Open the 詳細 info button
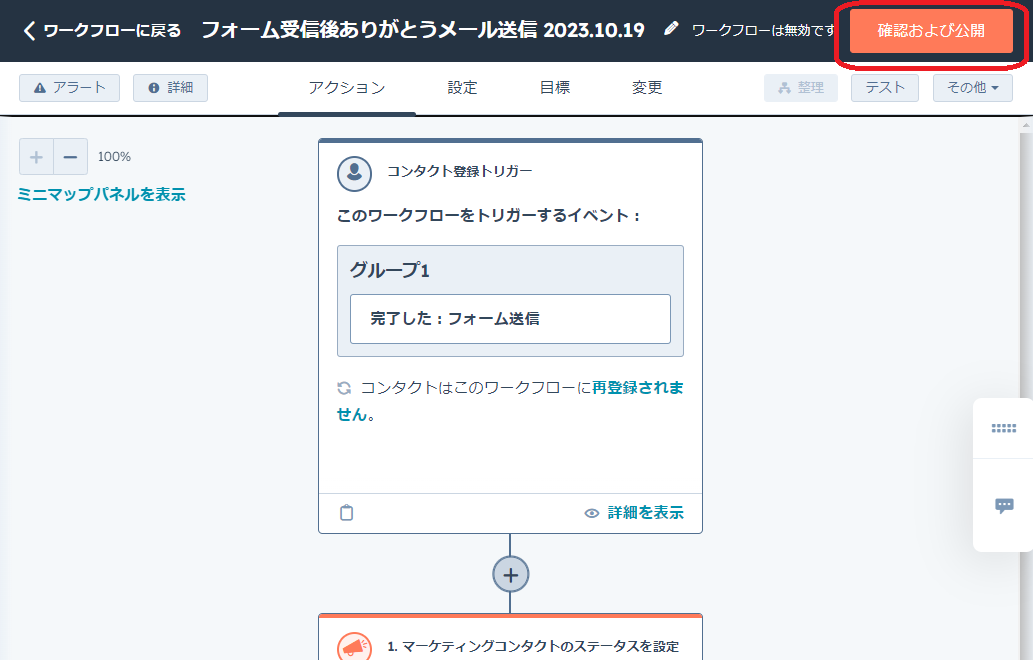 point(170,88)
